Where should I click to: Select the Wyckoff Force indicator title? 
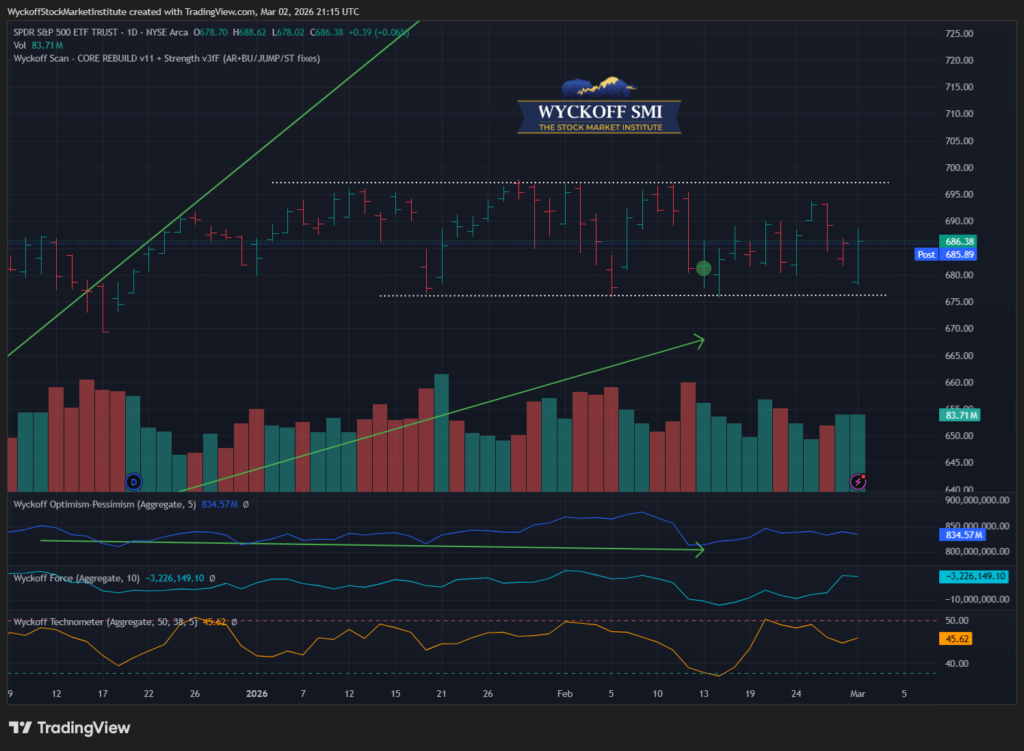(74, 578)
